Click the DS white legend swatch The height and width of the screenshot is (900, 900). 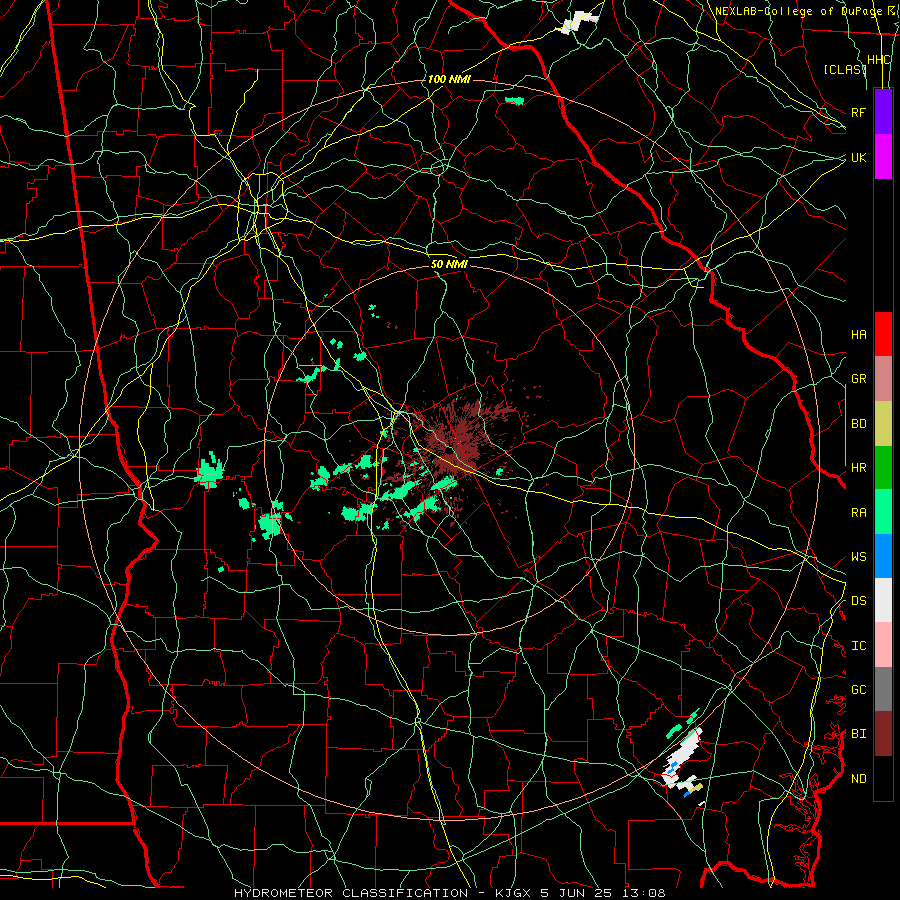883,600
